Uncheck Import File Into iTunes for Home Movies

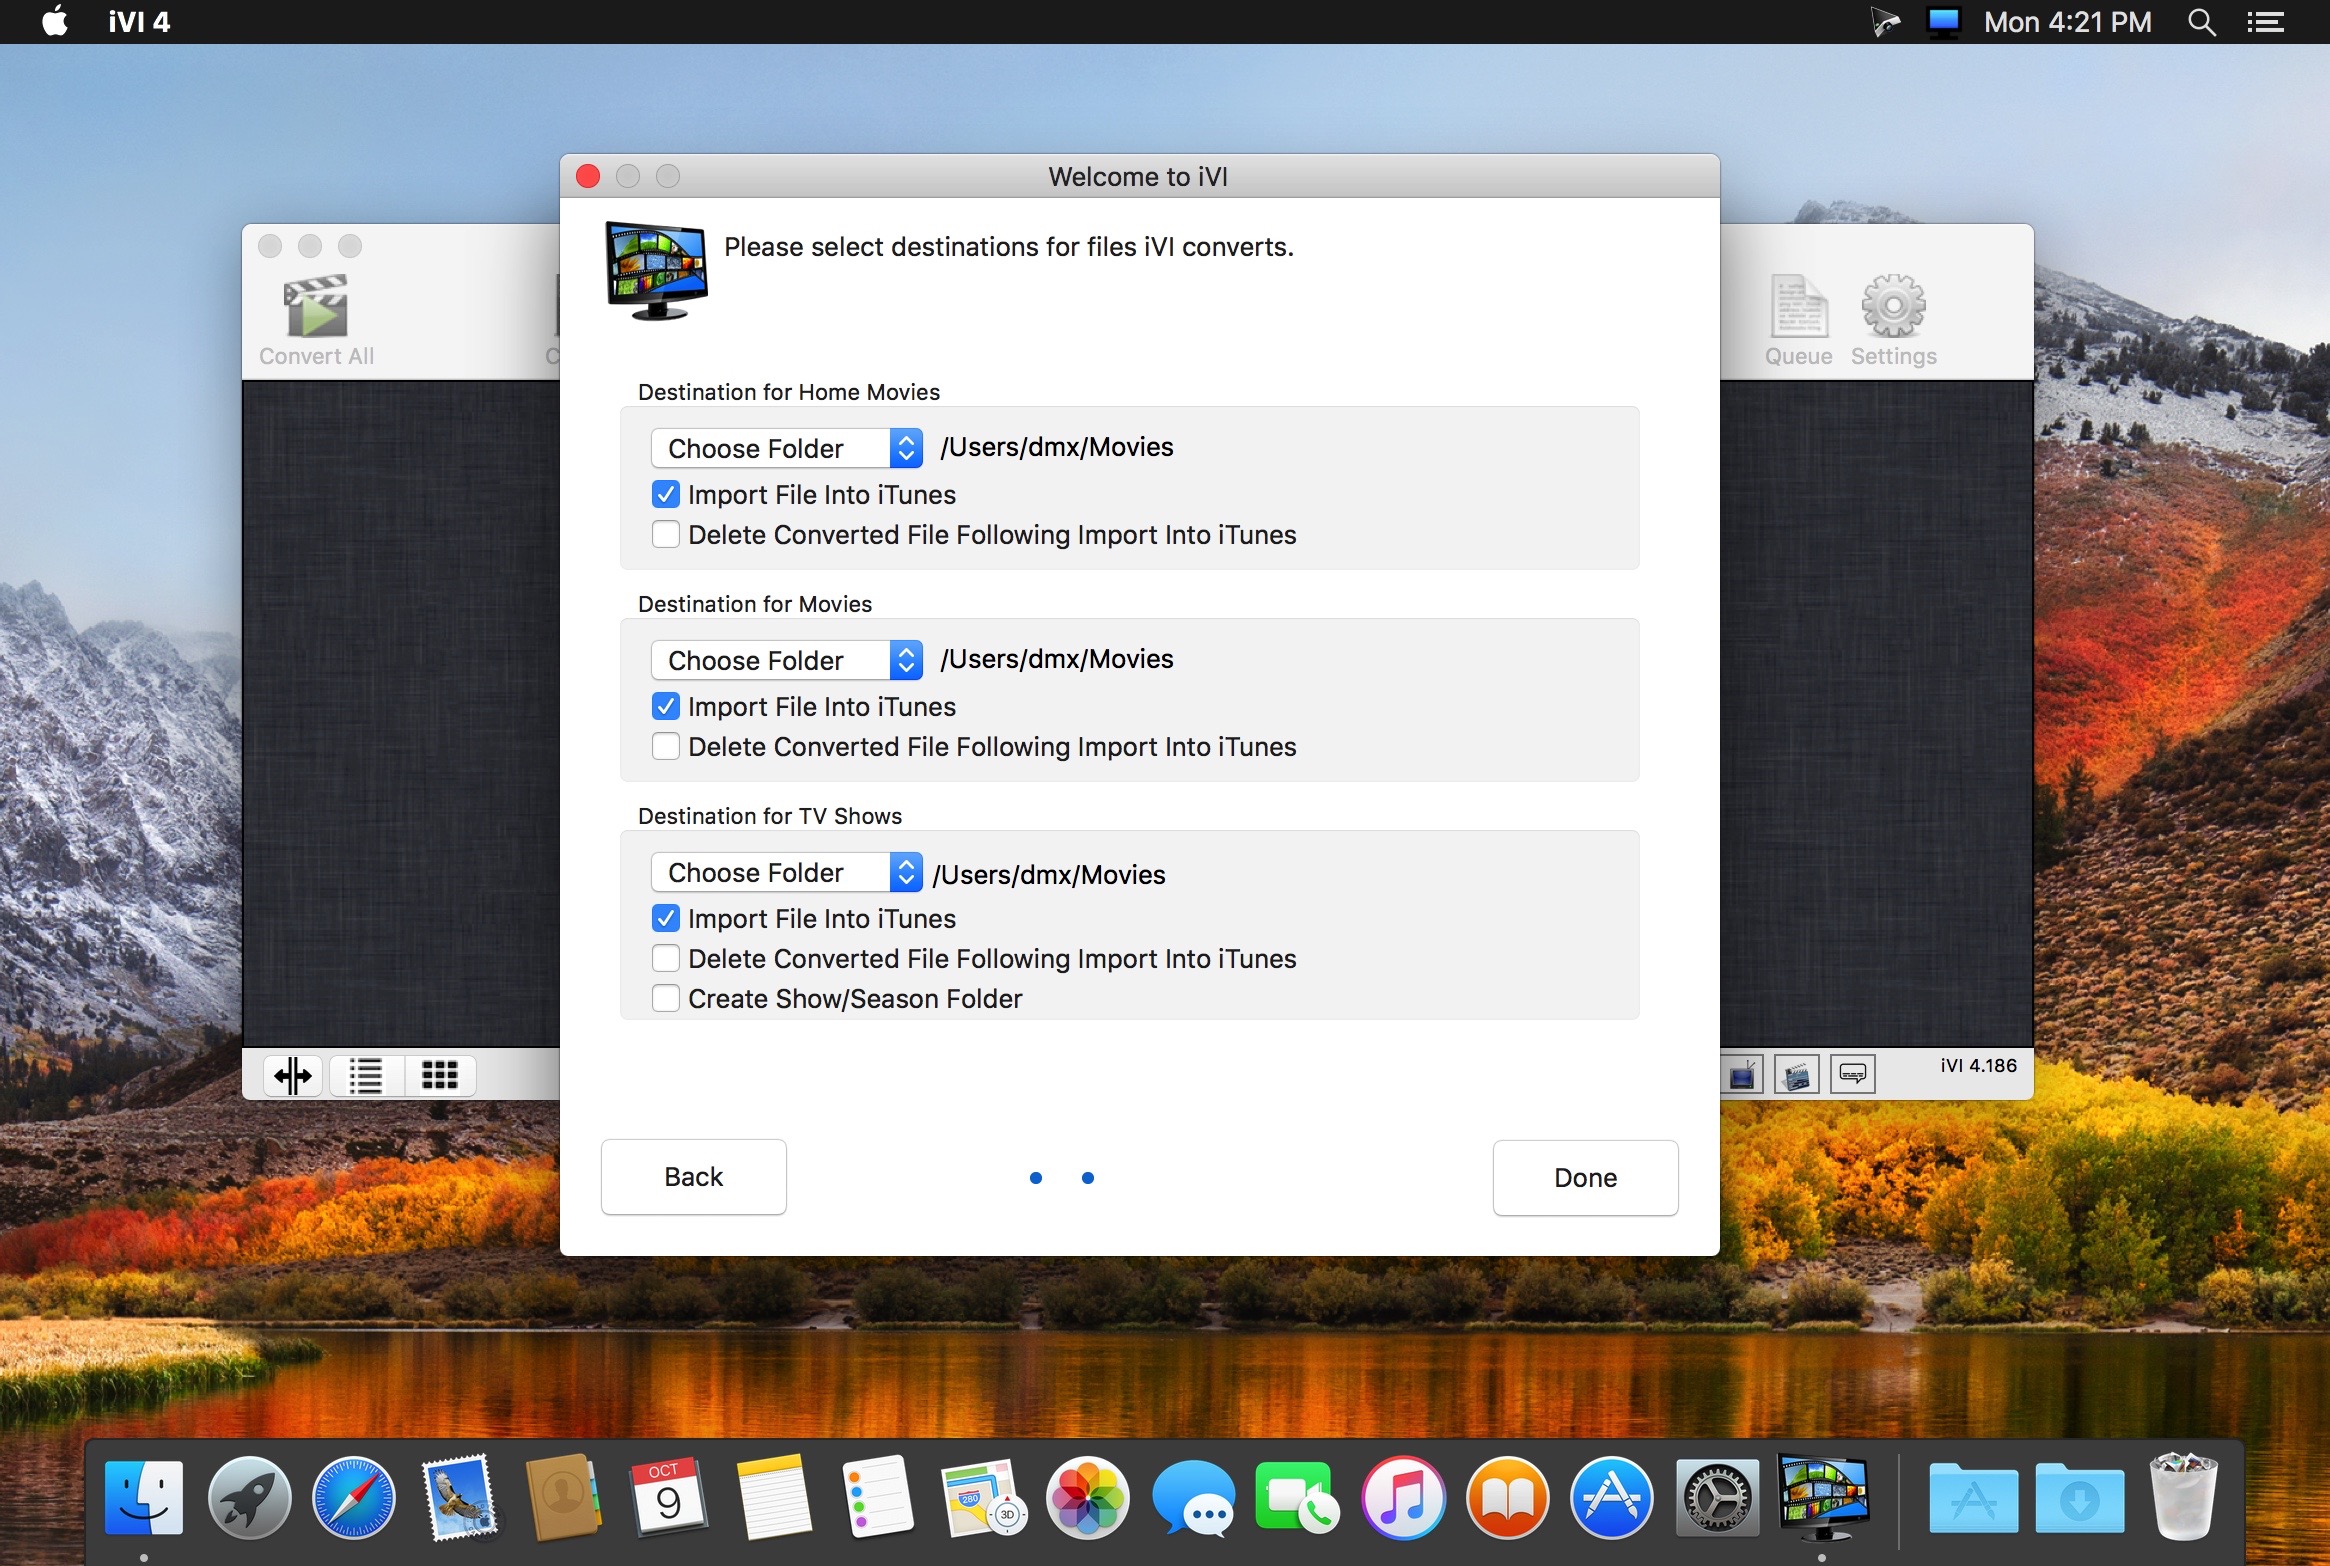pyautogui.click(x=666, y=495)
